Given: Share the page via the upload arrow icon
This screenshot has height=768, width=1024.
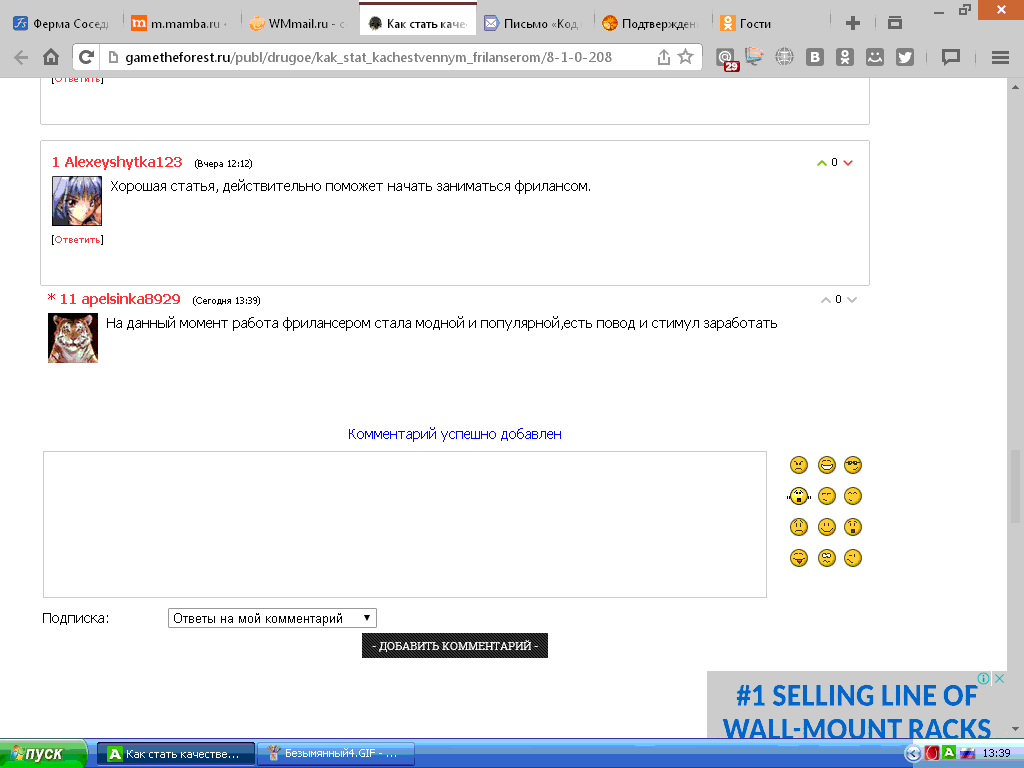Looking at the screenshot, I should tap(664, 57).
